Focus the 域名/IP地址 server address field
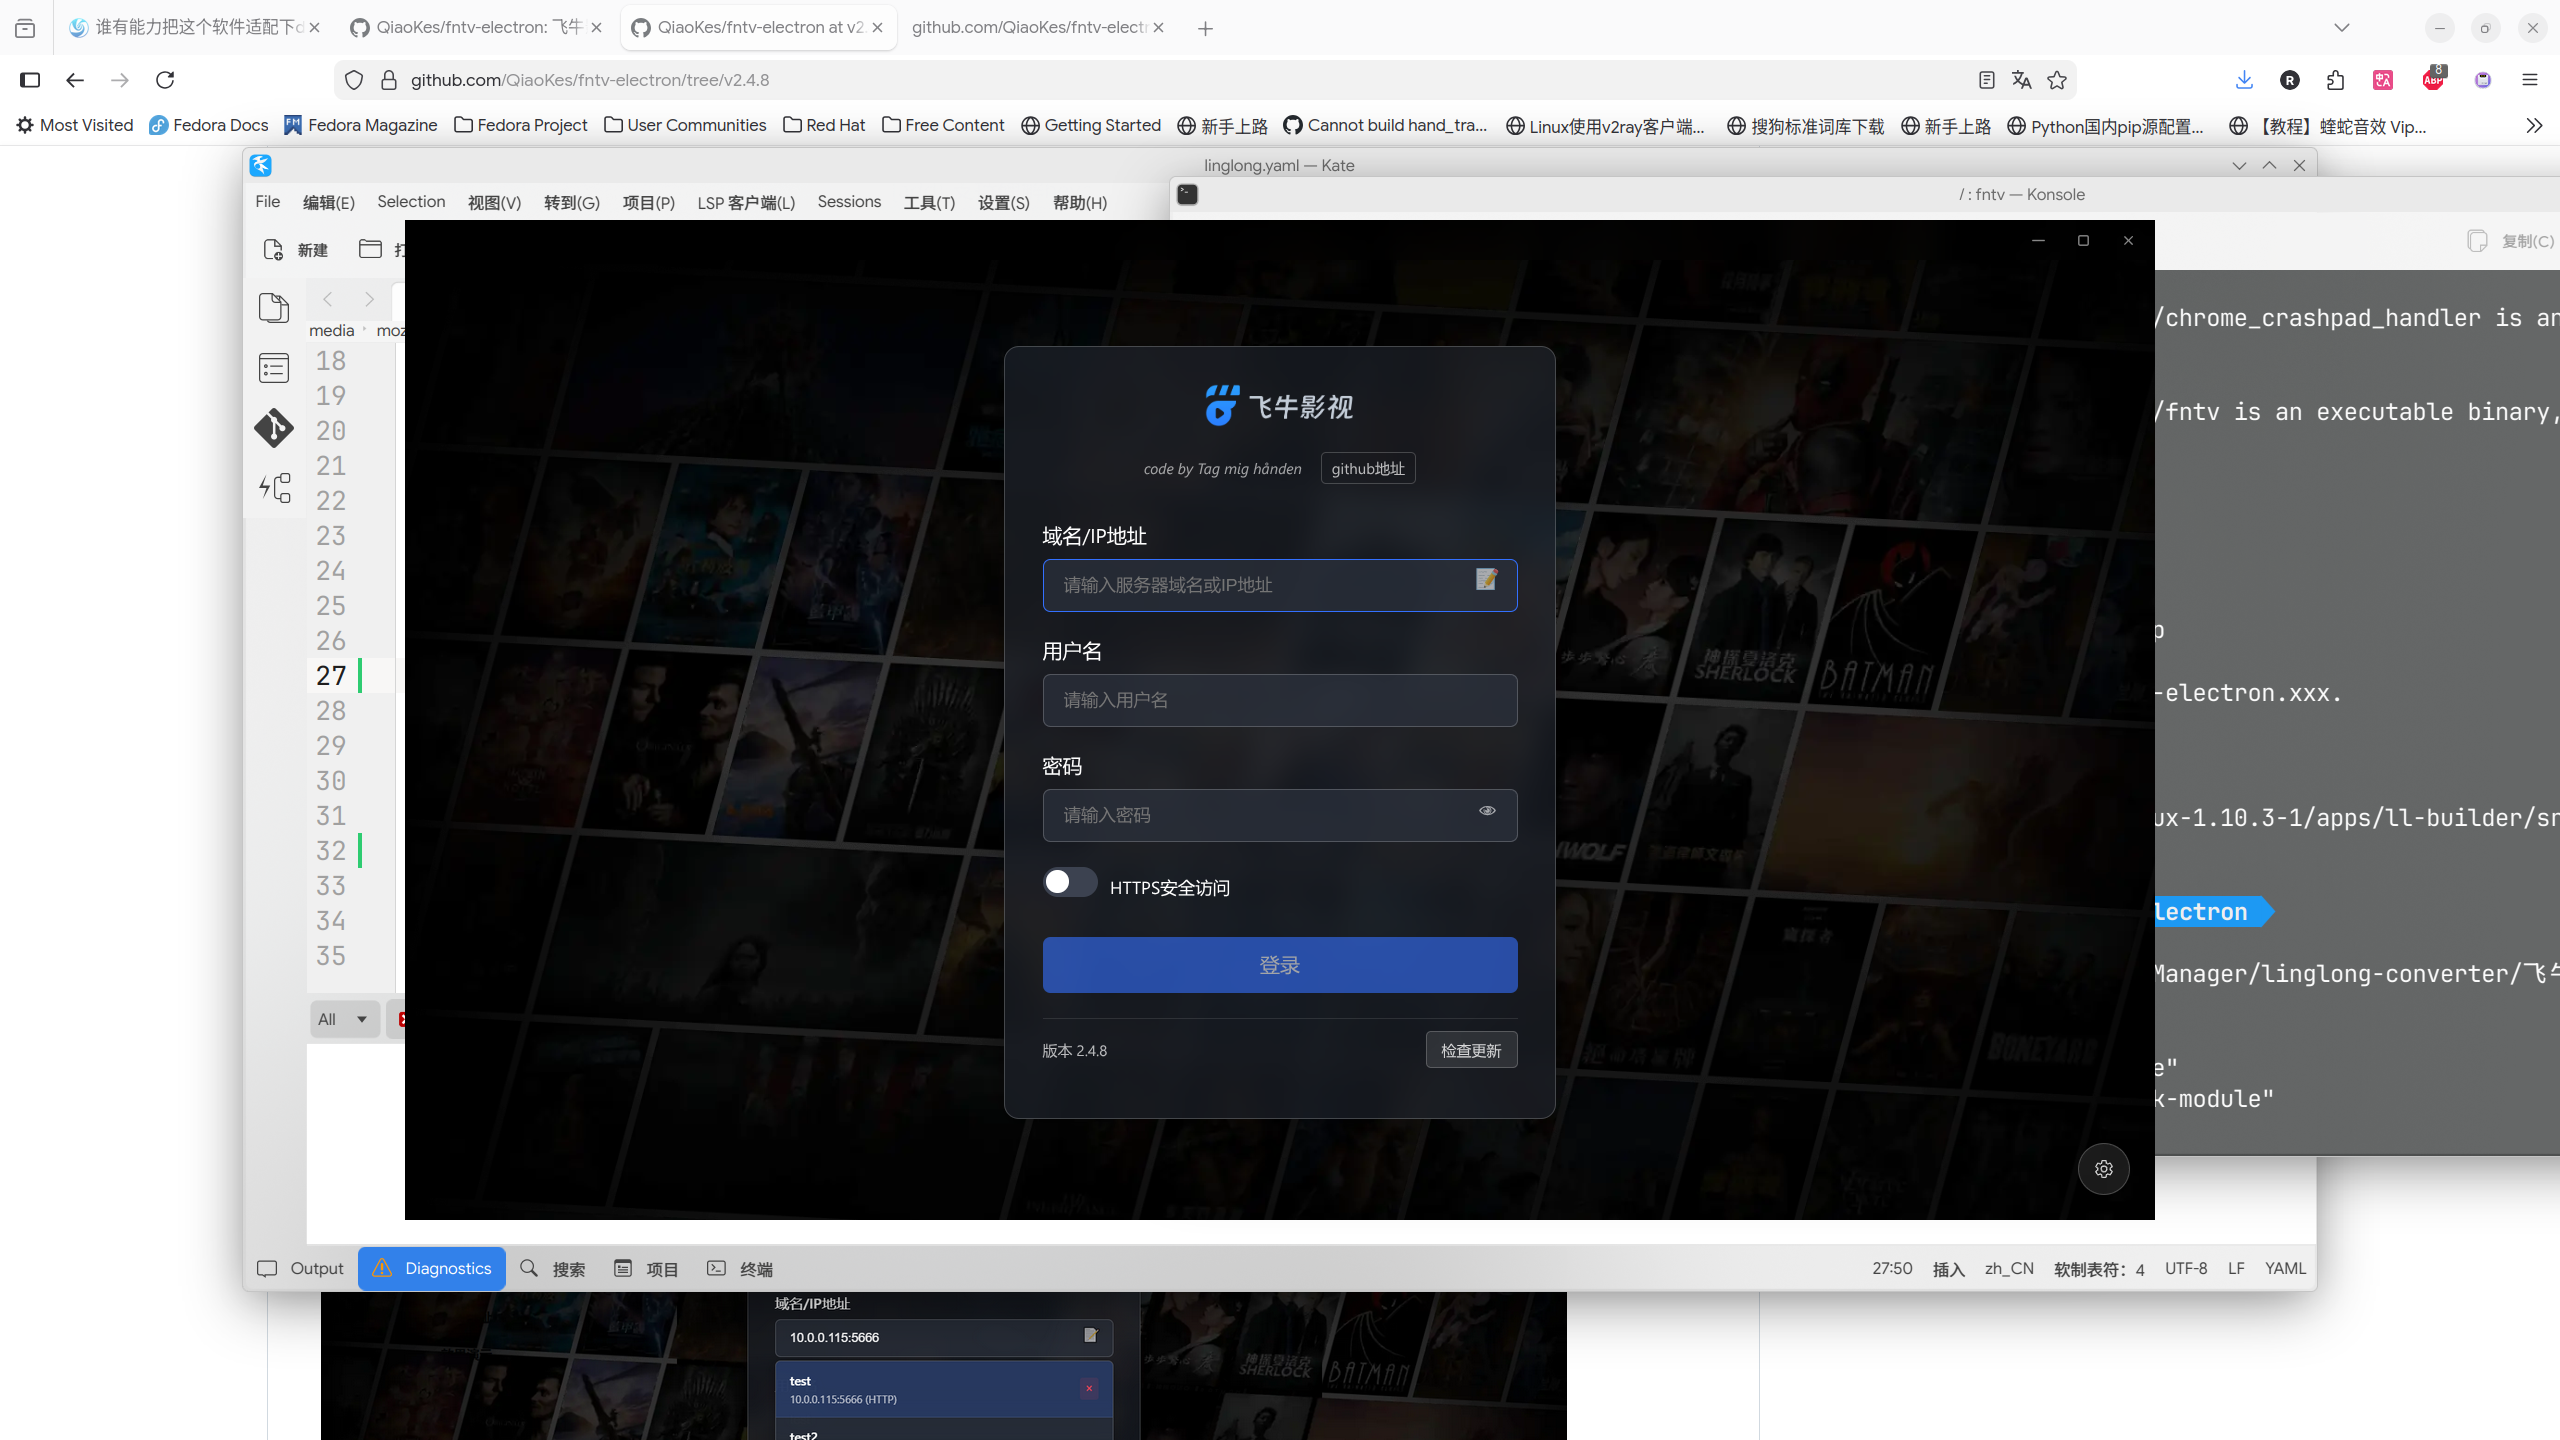Viewport: 2560px width, 1440px height. pos(1279,585)
